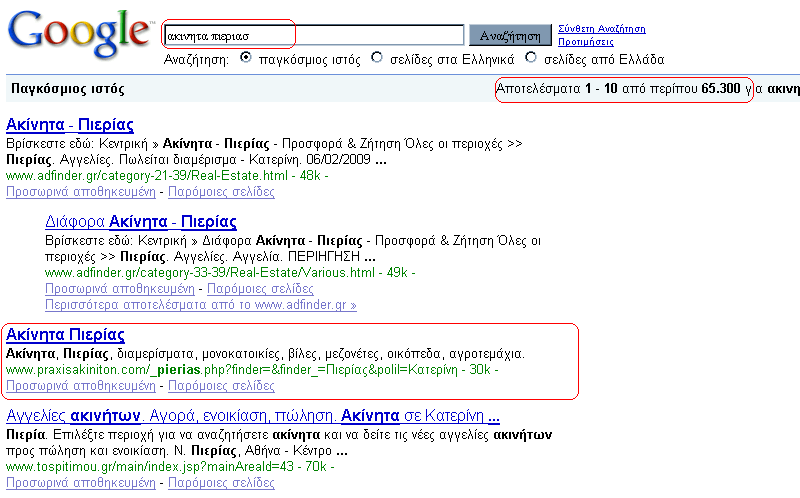The height and width of the screenshot is (498, 800).
Task: Click the search box containing 'ακινητα πιεριασ'
Action: (x=313, y=36)
